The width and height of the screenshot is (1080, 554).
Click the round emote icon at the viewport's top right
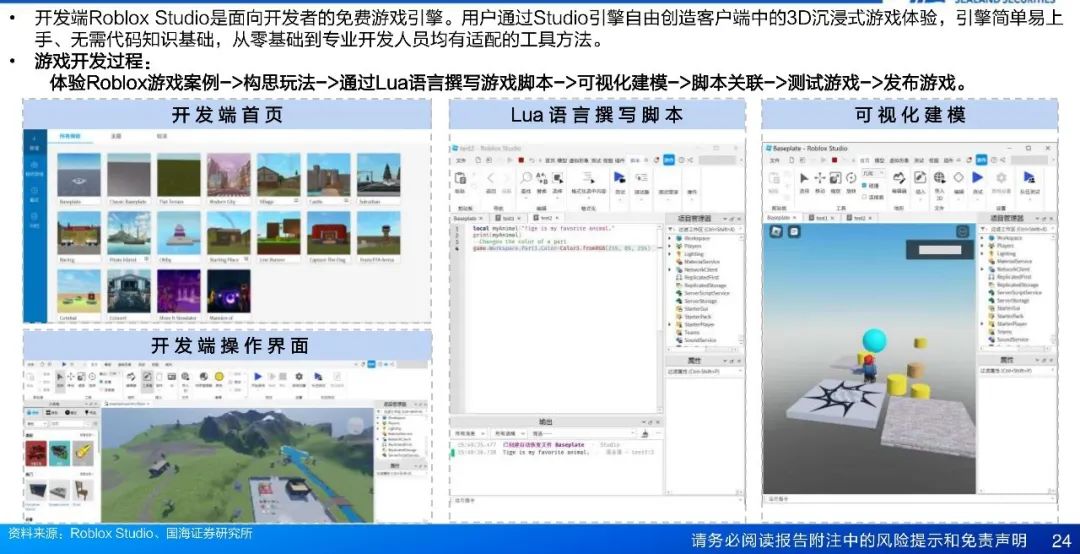tap(962, 231)
